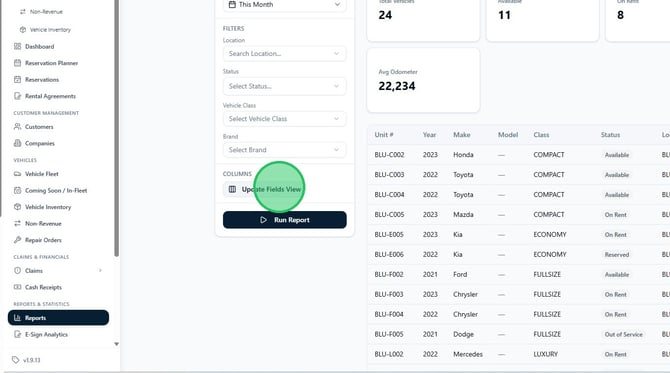Open the Vehicle Fleet page
This screenshot has height=373, width=670.
point(42,174)
